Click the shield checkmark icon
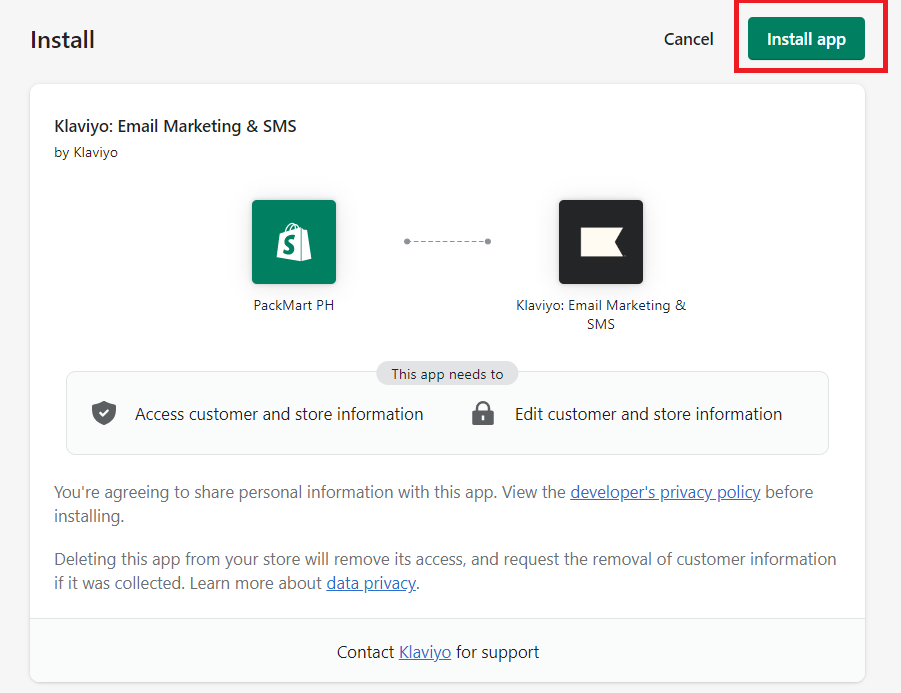Screen dimensions: 901x693 104,413
